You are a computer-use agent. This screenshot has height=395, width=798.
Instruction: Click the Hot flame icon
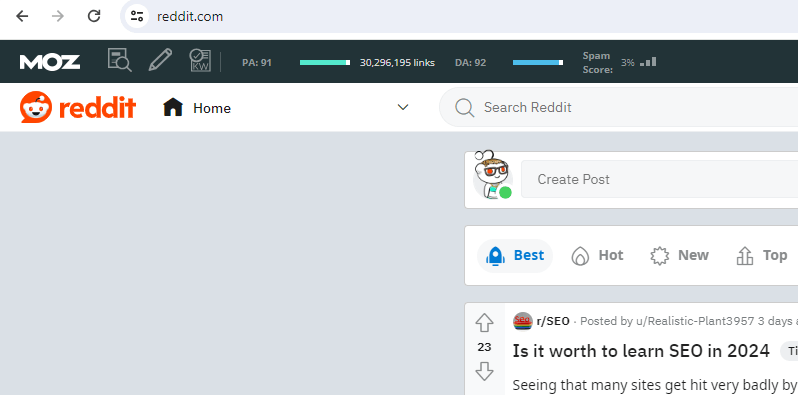[x=580, y=256]
